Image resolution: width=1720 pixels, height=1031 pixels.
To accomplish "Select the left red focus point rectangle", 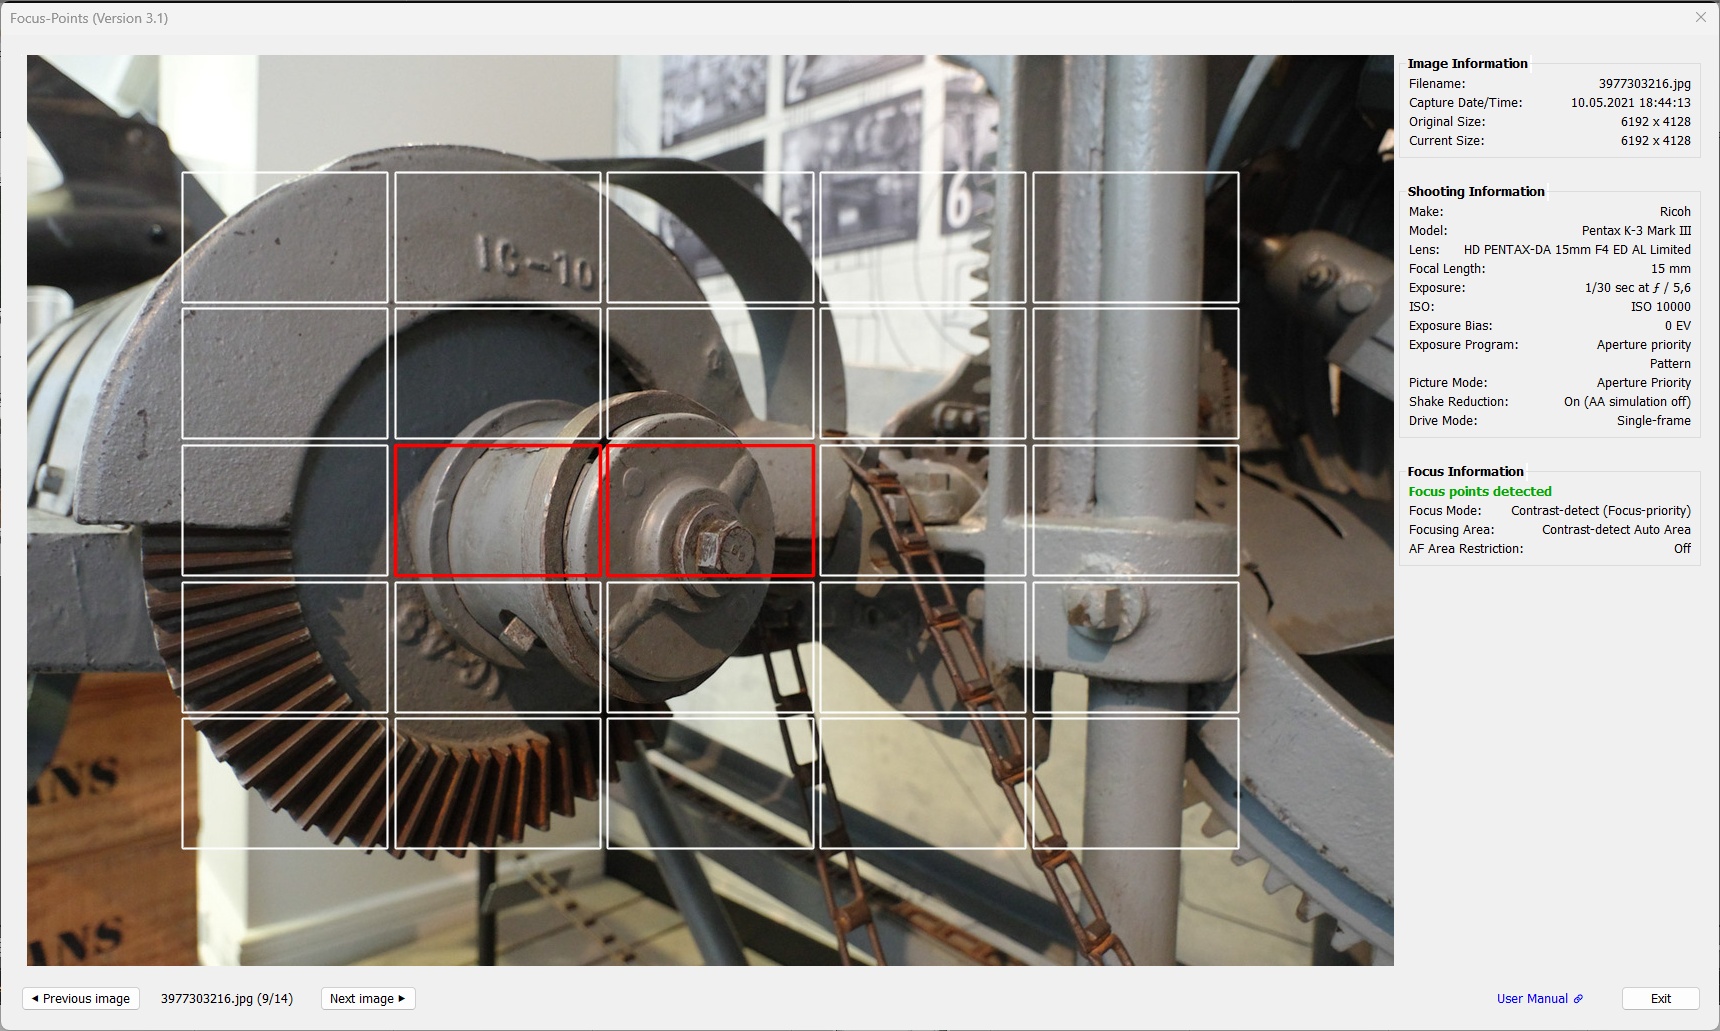I will click(498, 512).
